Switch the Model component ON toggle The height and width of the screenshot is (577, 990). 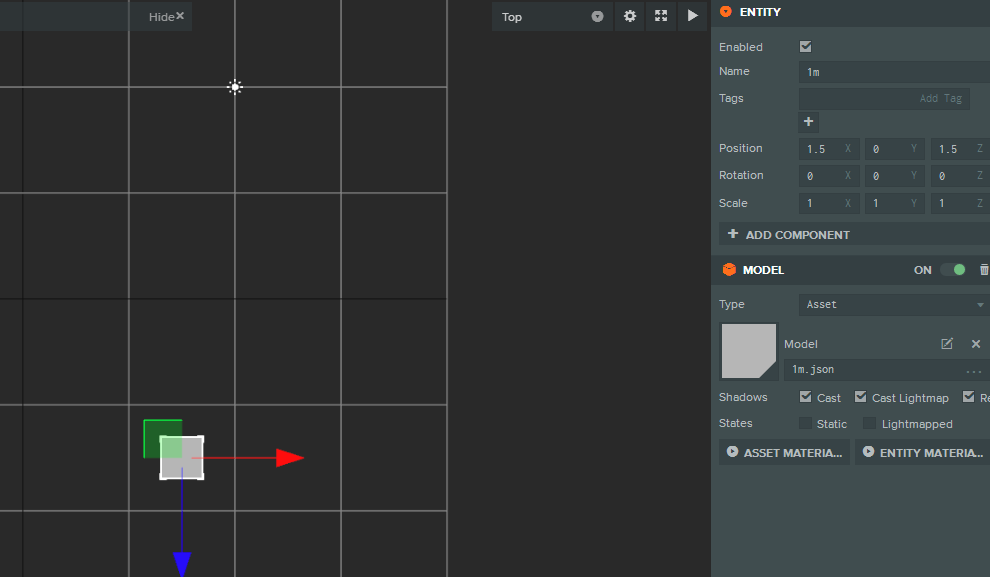click(x=953, y=270)
